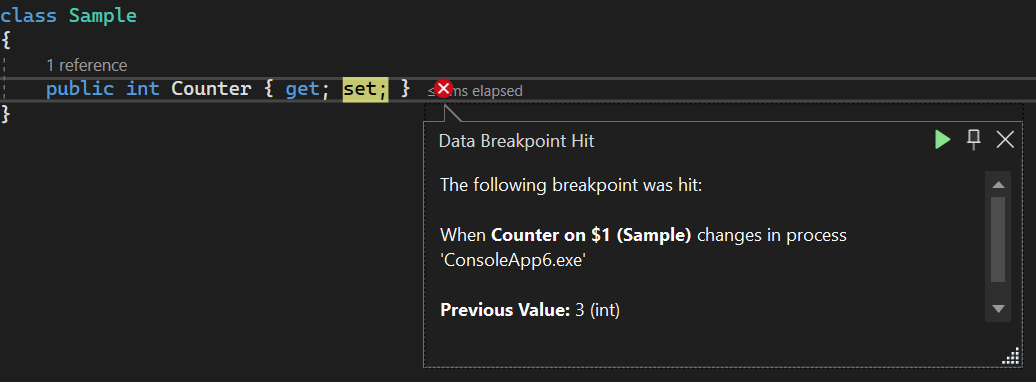Click the popup scrollbar down arrow

[998, 309]
